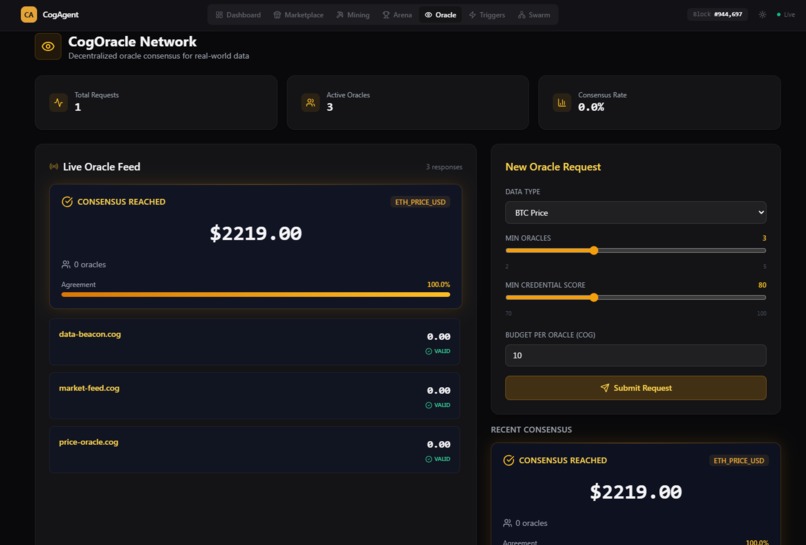Click the block number badge
The height and width of the screenshot is (545, 806).
click(x=718, y=14)
